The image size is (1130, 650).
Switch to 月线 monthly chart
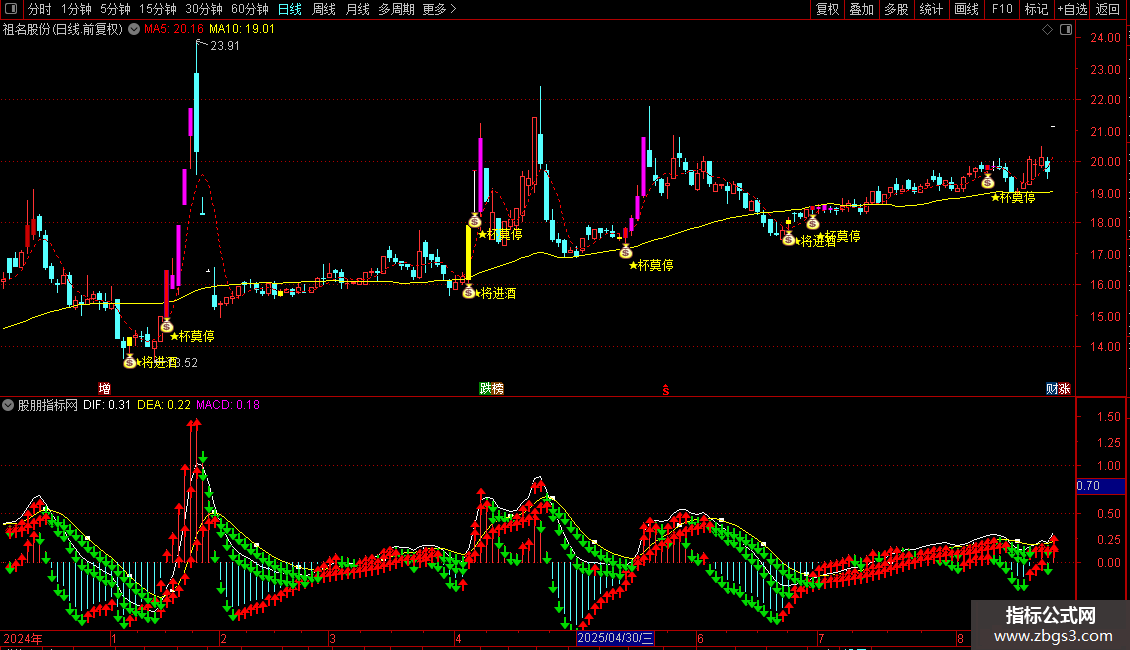click(x=357, y=9)
